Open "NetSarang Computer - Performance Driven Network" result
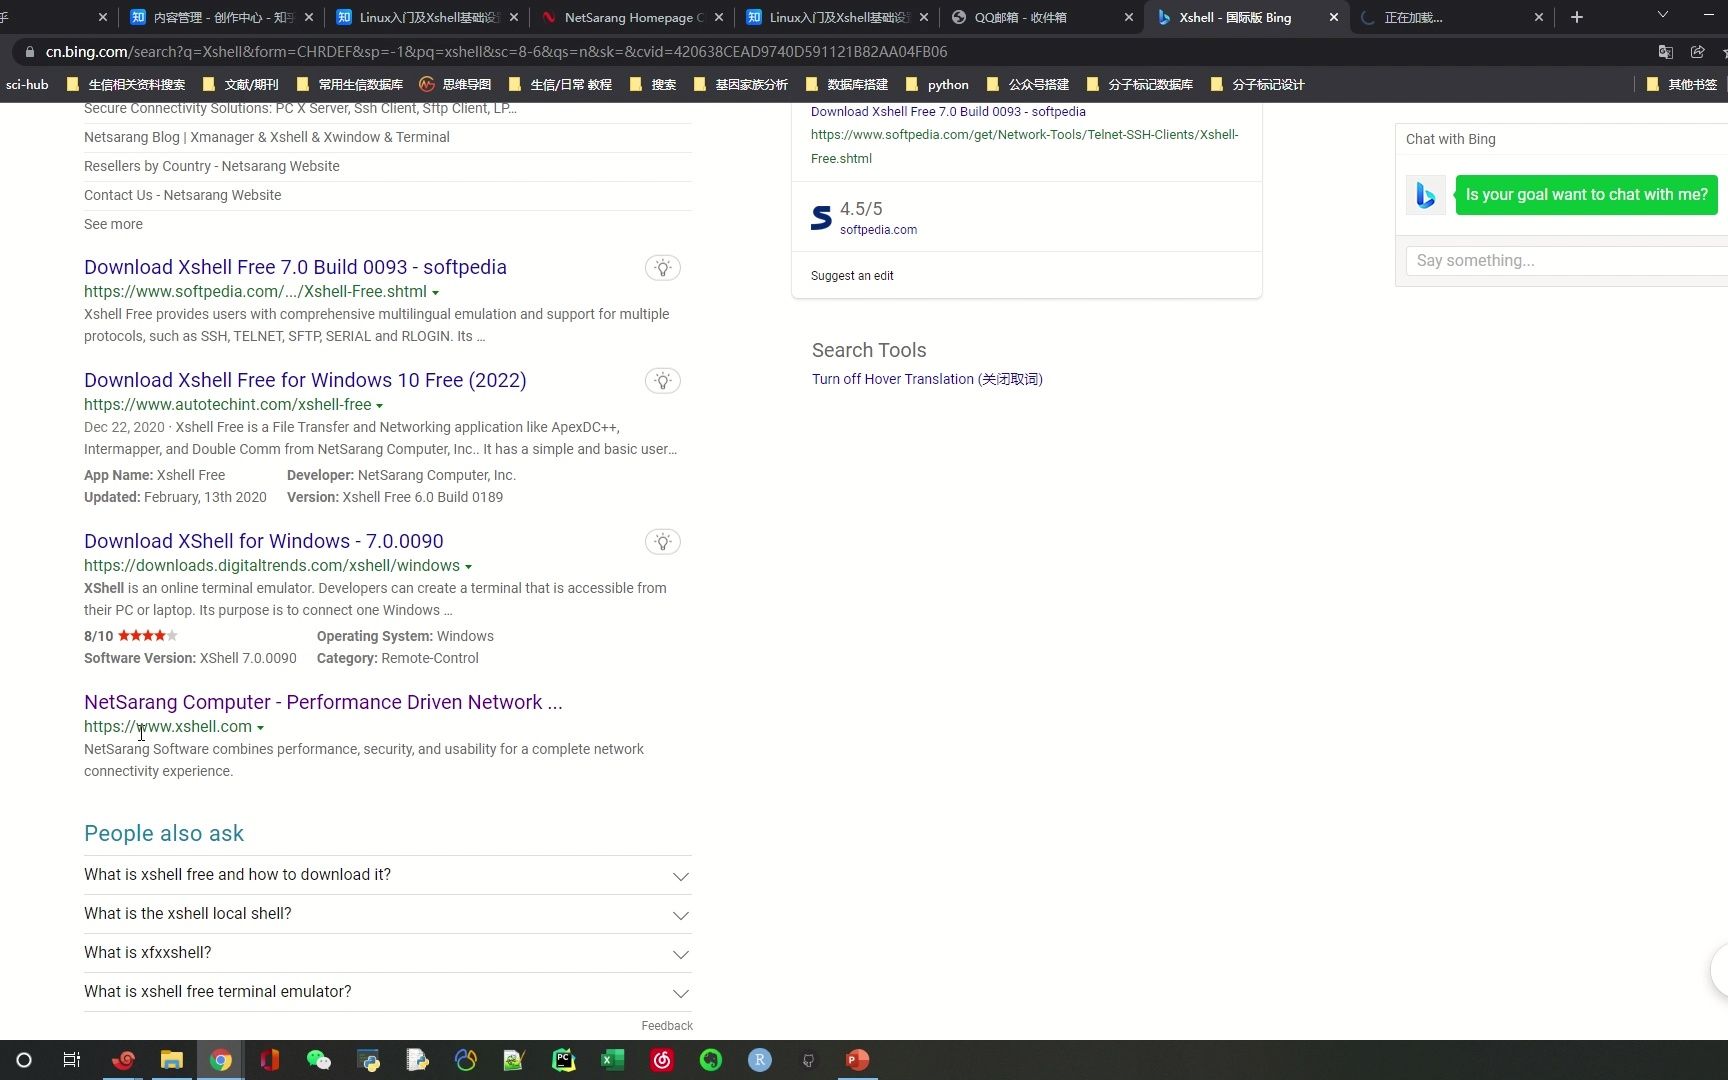Screen dimensions: 1728x1080 coord(323,702)
